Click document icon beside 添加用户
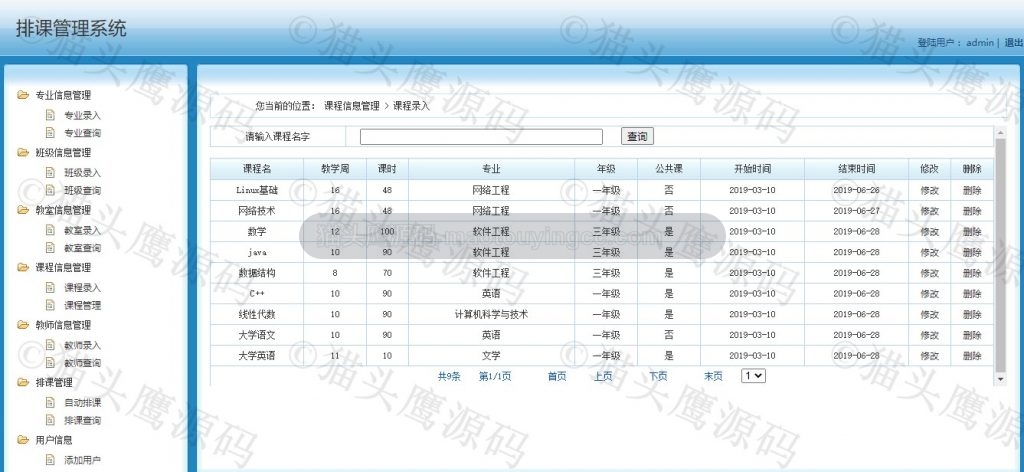 pyautogui.click(x=50, y=460)
